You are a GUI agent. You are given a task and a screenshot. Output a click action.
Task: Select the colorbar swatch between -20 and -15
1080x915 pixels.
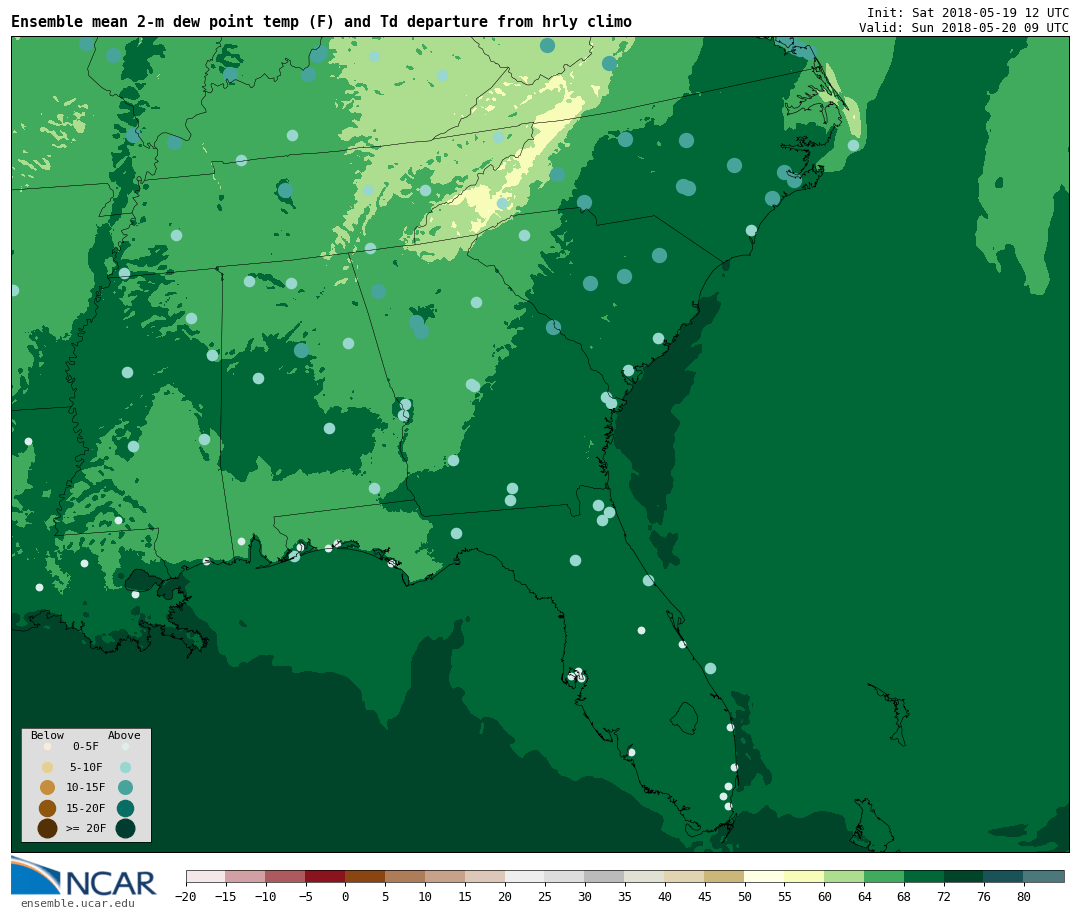pos(206,876)
